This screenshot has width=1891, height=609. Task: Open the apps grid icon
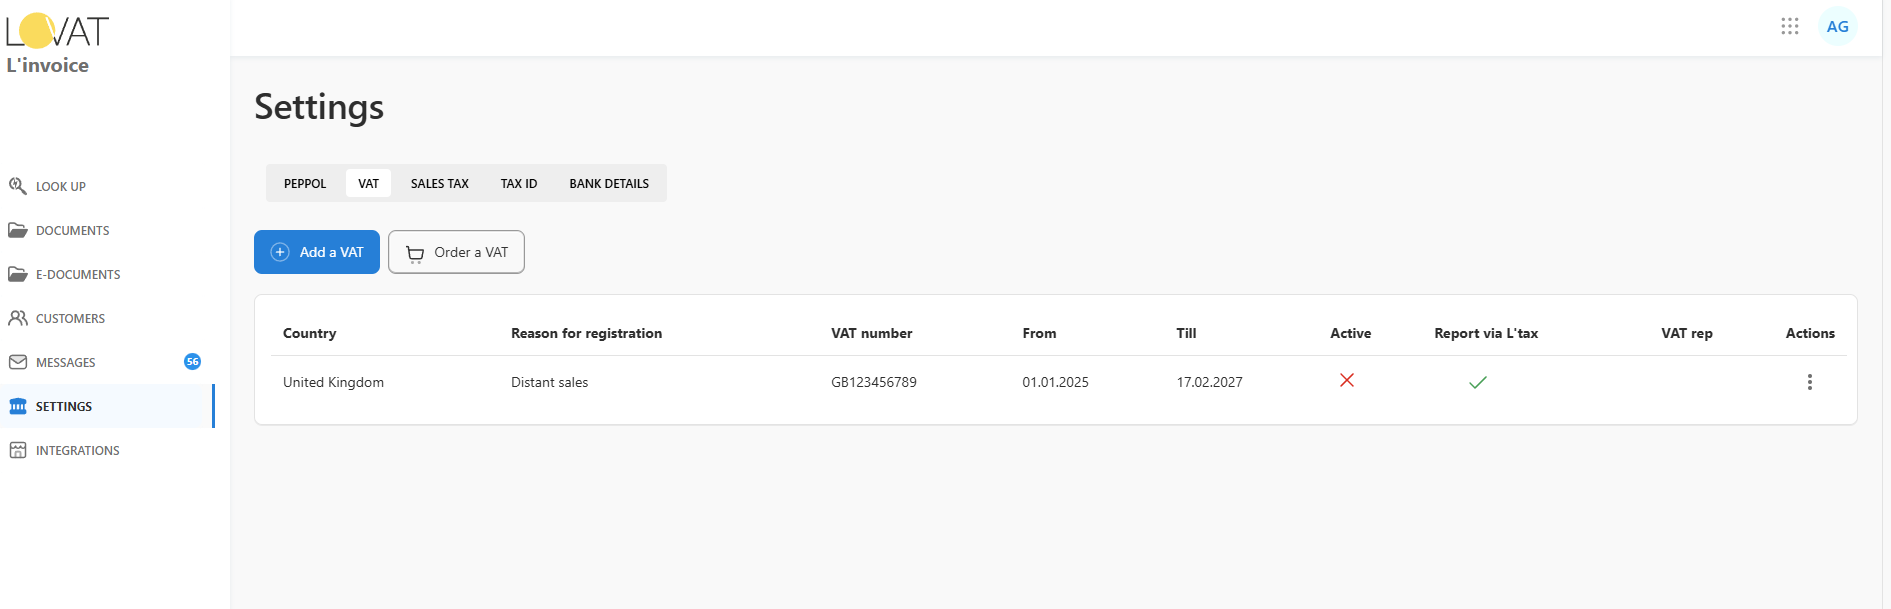[1790, 27]
